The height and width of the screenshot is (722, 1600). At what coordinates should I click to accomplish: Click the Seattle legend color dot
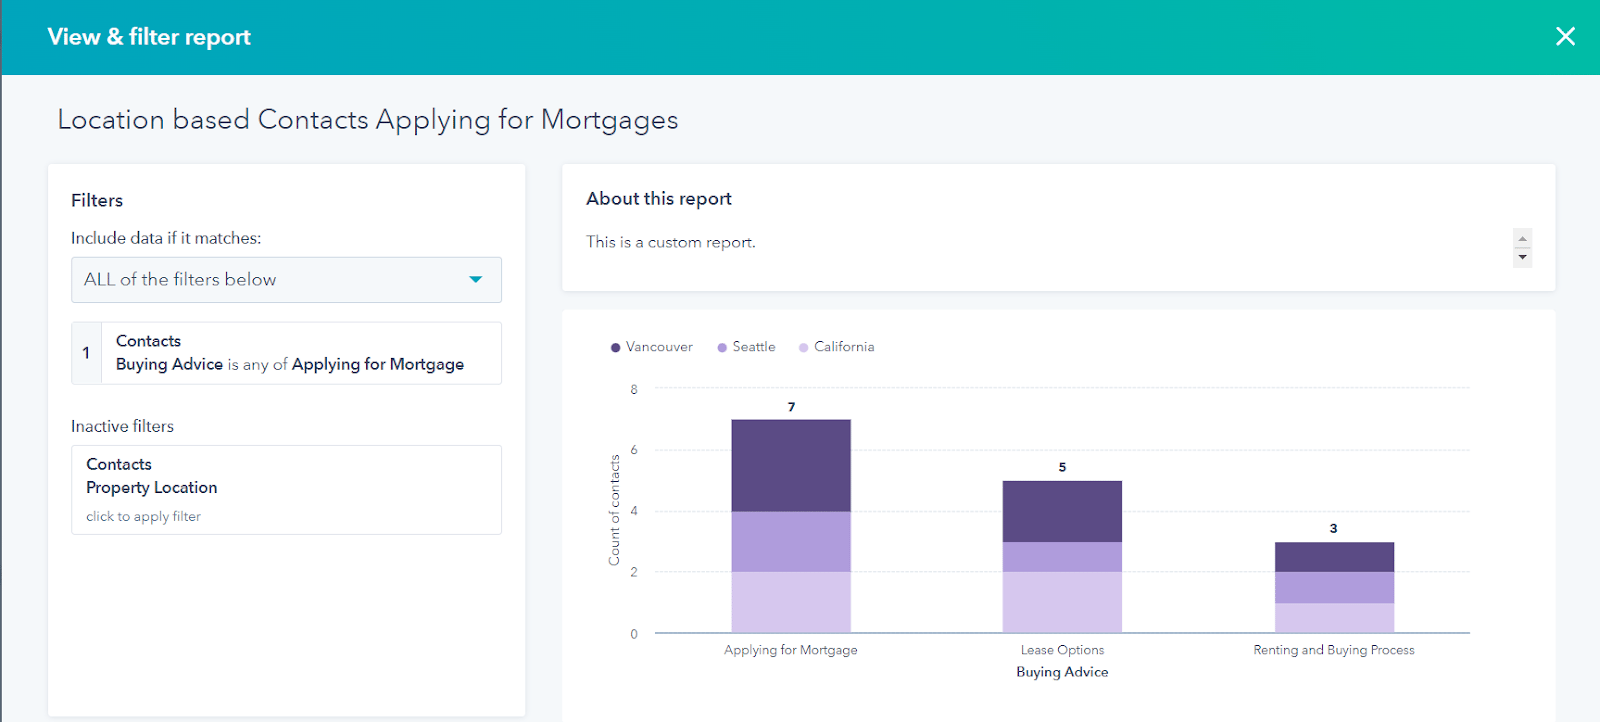(722, 346)
